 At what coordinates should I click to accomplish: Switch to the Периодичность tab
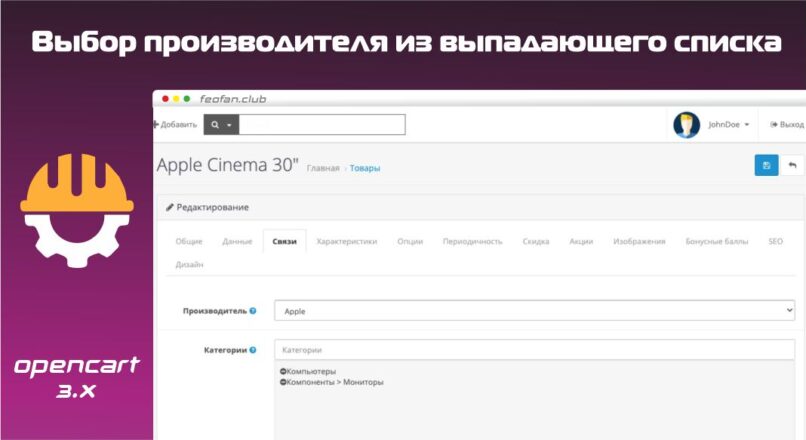click(472, 241)
